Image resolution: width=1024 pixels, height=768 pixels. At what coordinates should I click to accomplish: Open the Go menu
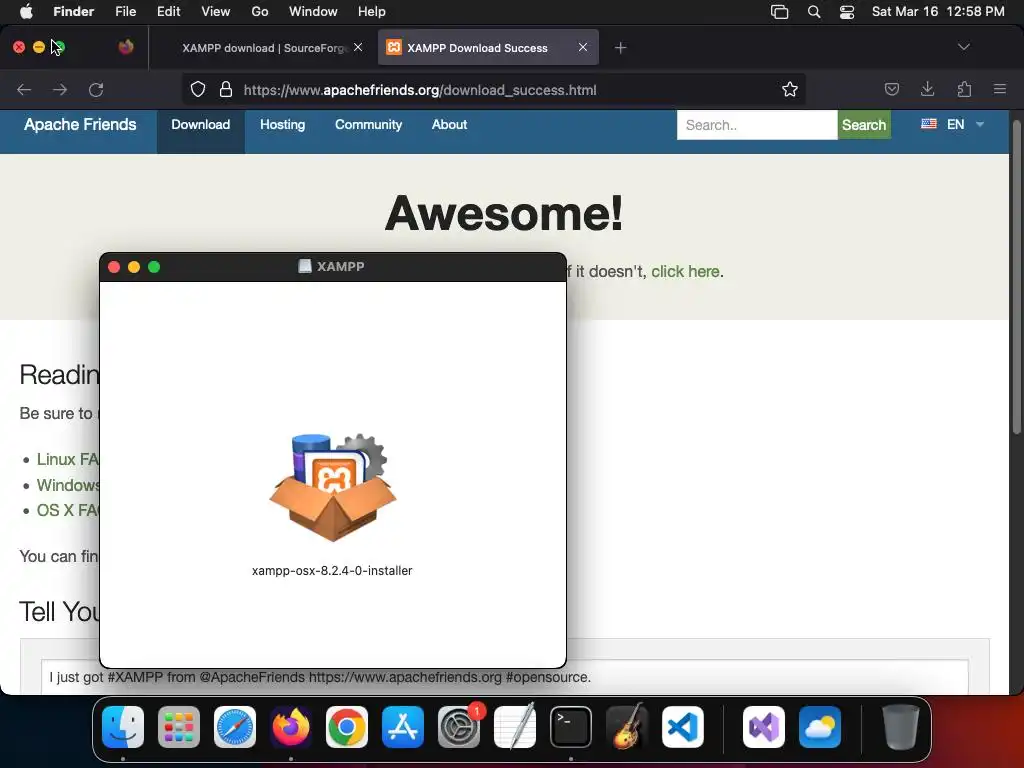point(260,12)
